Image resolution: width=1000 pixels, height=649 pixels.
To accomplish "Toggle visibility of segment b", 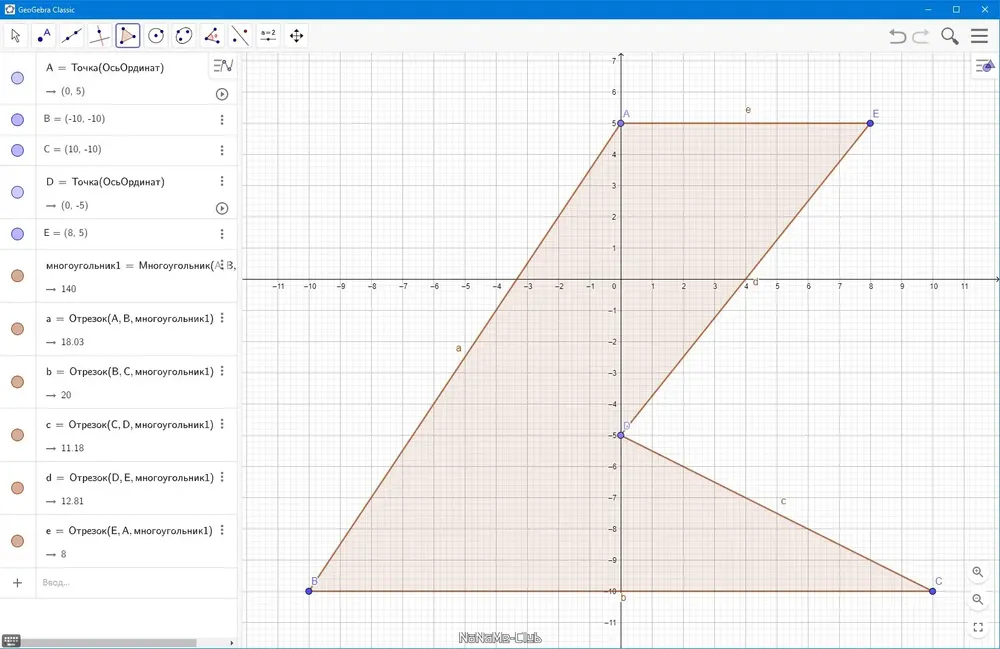I will [18, 382].
